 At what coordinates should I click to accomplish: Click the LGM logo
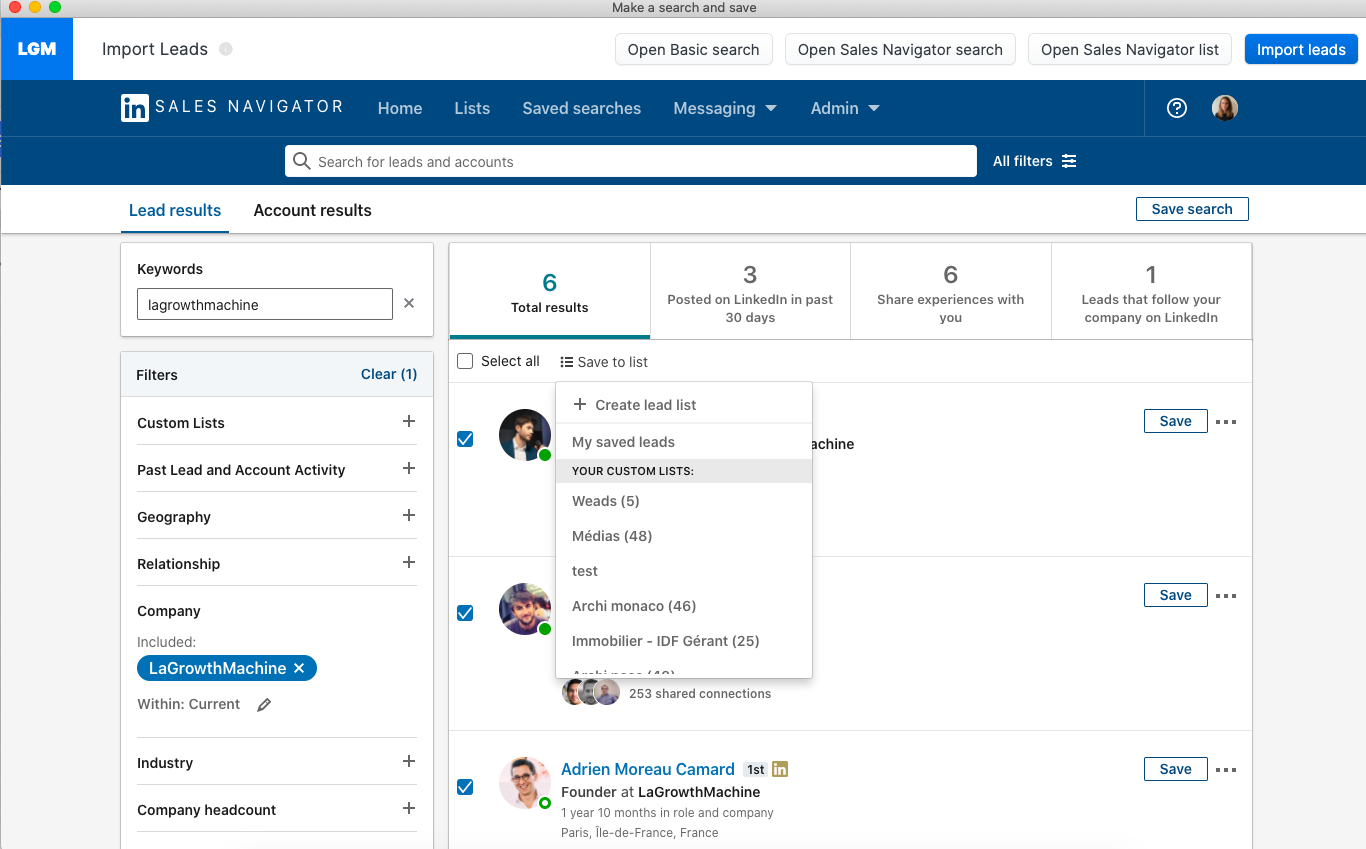[36, 48]
